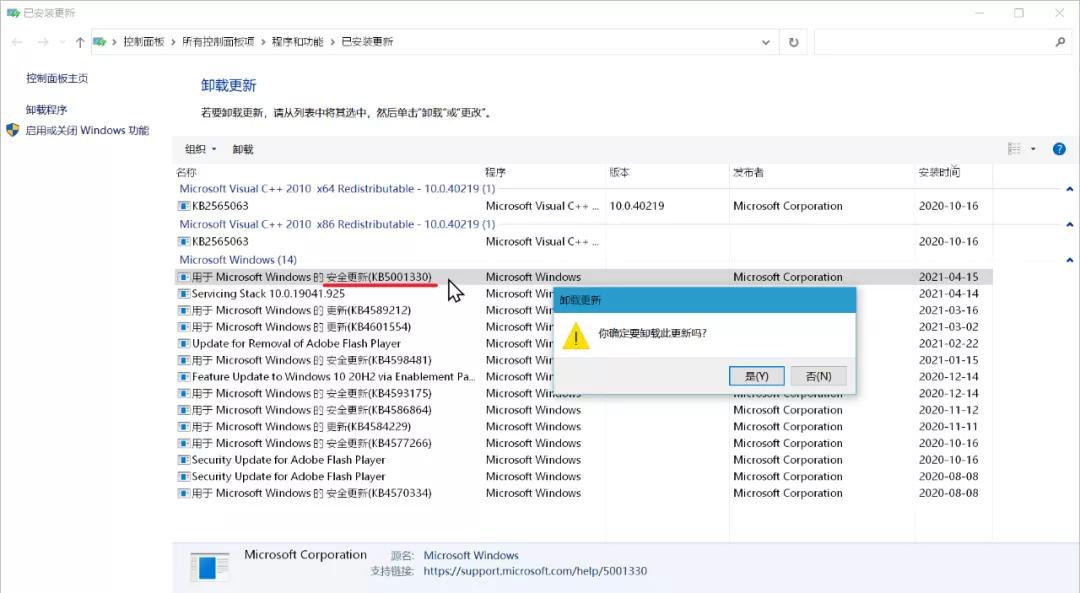Confirm uninstall by clicking 是(Y)
1080x593 pixels.
pyautogui.click(x=757, y=375)
